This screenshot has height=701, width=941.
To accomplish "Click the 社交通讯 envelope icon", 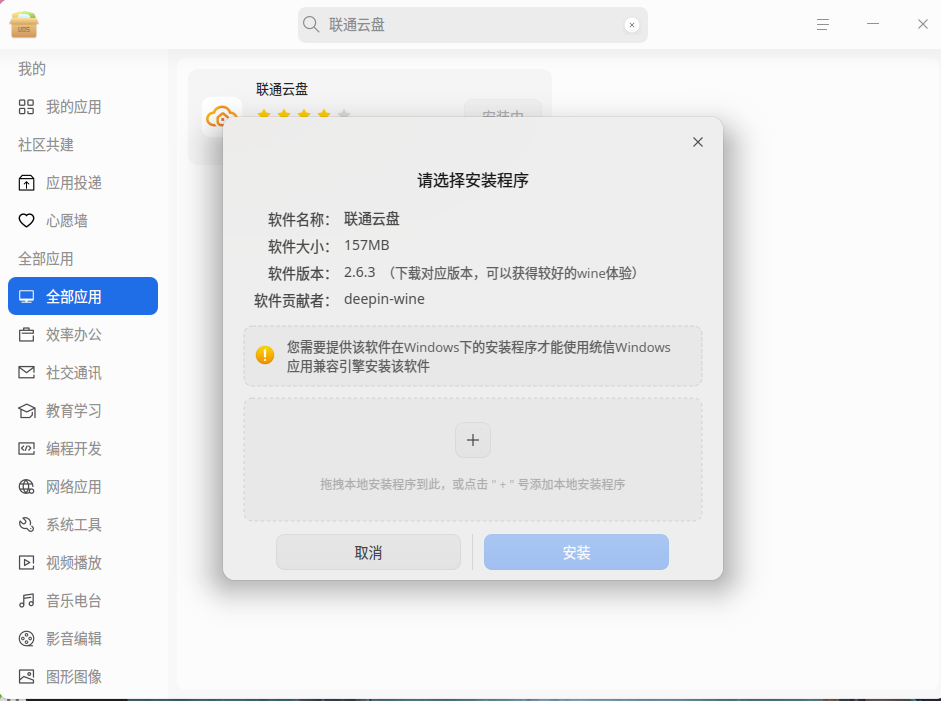I will coord(26,373).
